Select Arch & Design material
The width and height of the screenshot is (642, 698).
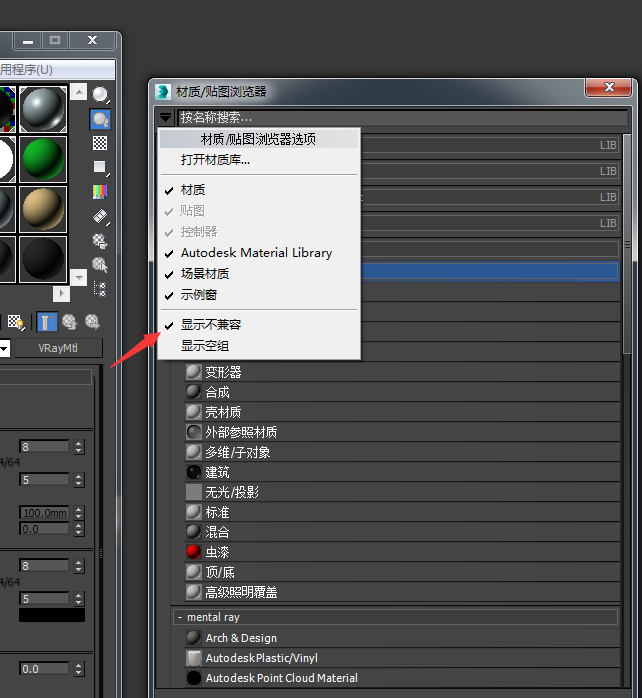click(402, 638)
